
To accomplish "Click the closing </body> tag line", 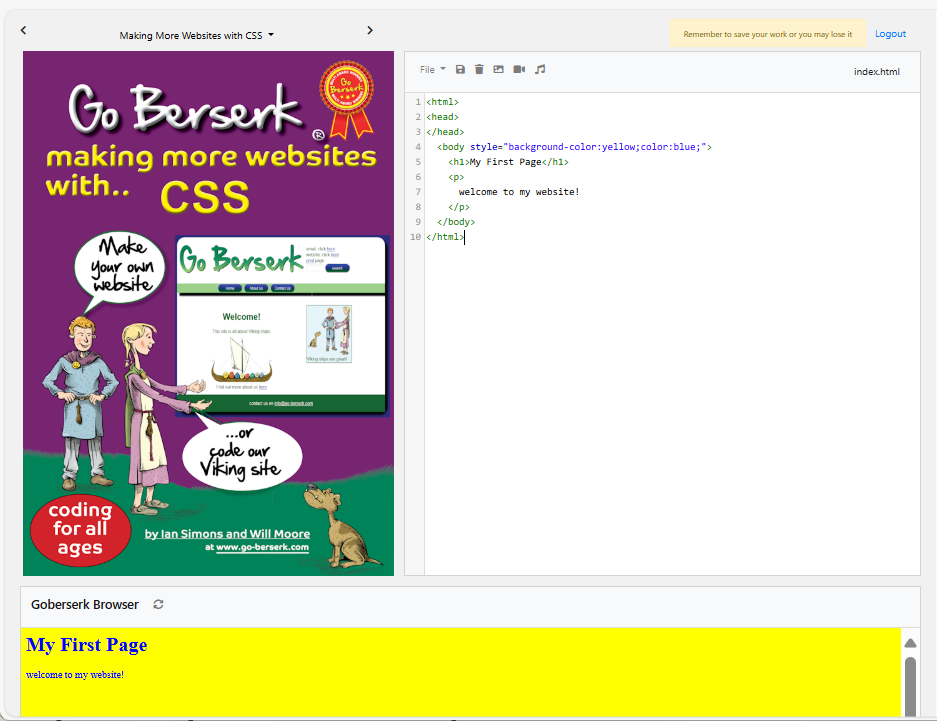I will (456, 222).
